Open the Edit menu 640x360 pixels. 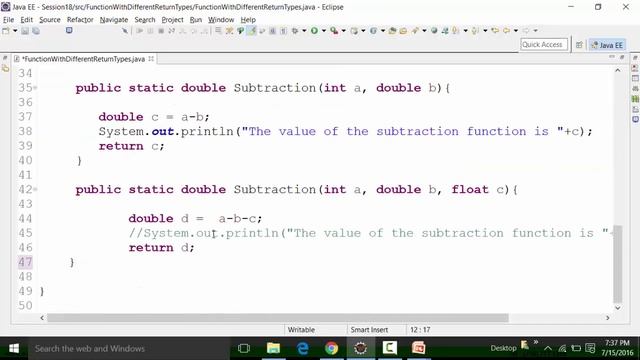27,20
